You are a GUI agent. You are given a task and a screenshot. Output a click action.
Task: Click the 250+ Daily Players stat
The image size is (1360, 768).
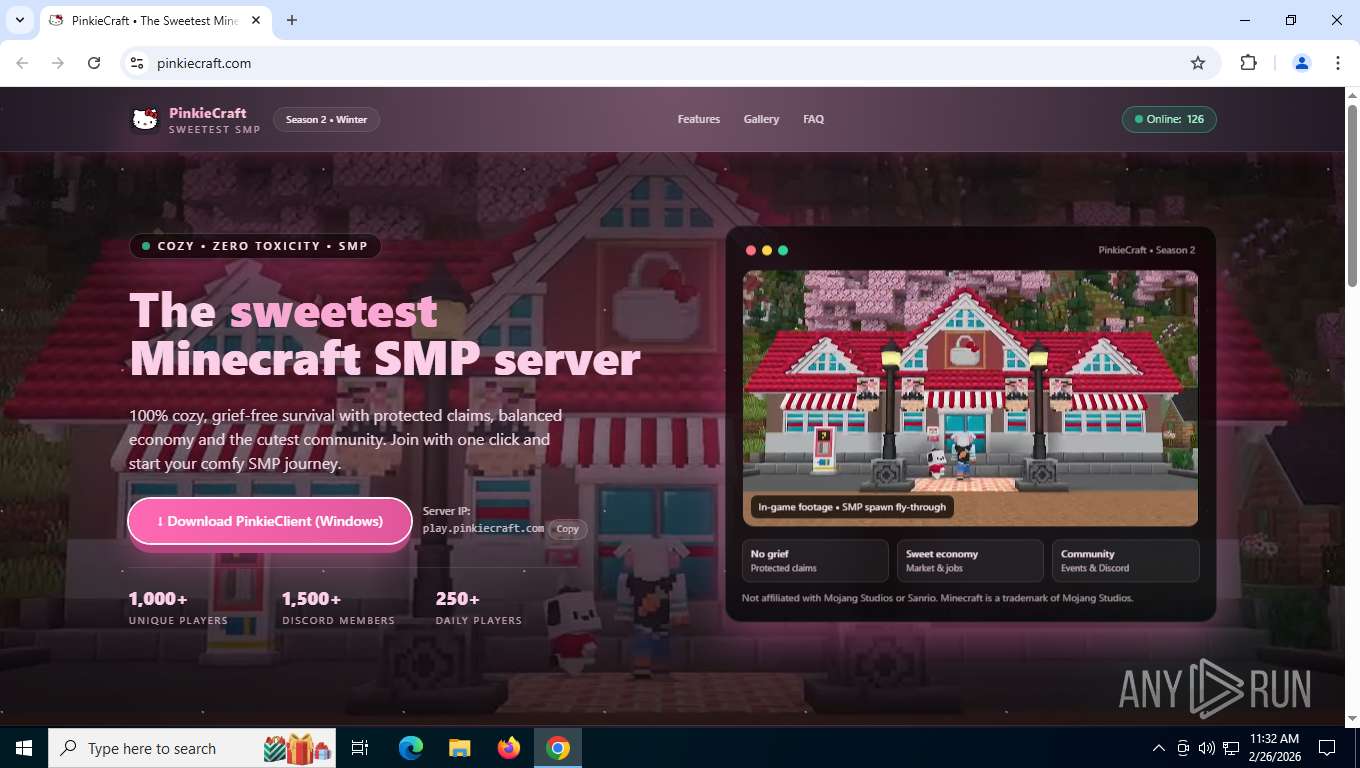(478, 607)
